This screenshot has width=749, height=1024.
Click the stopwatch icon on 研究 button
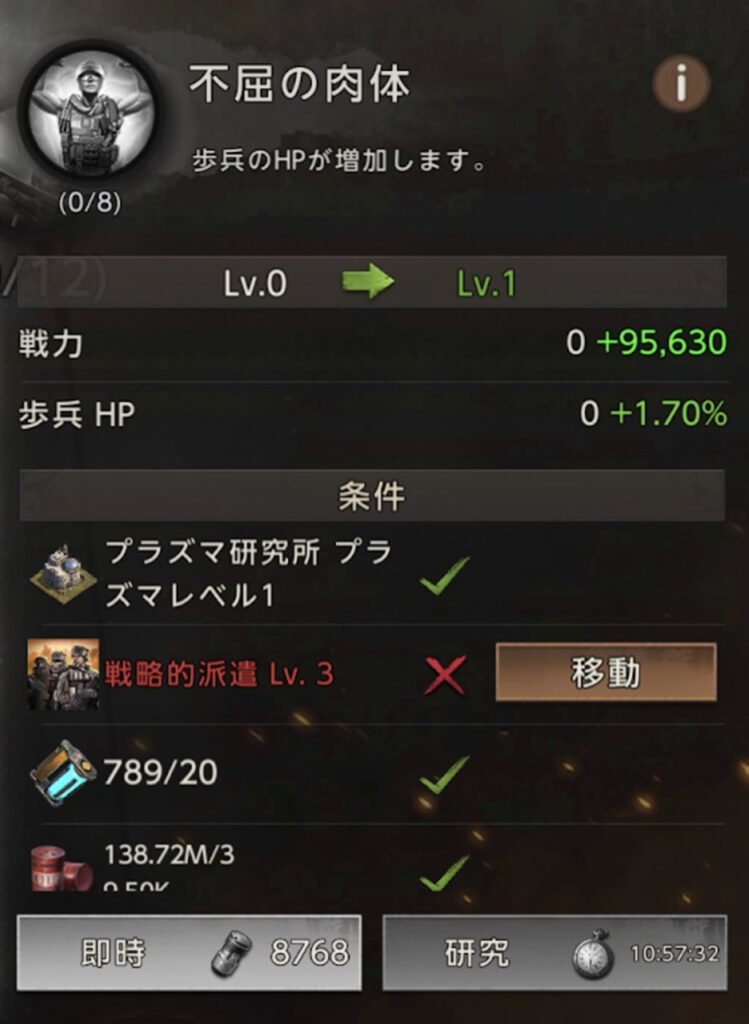point(593,954)
